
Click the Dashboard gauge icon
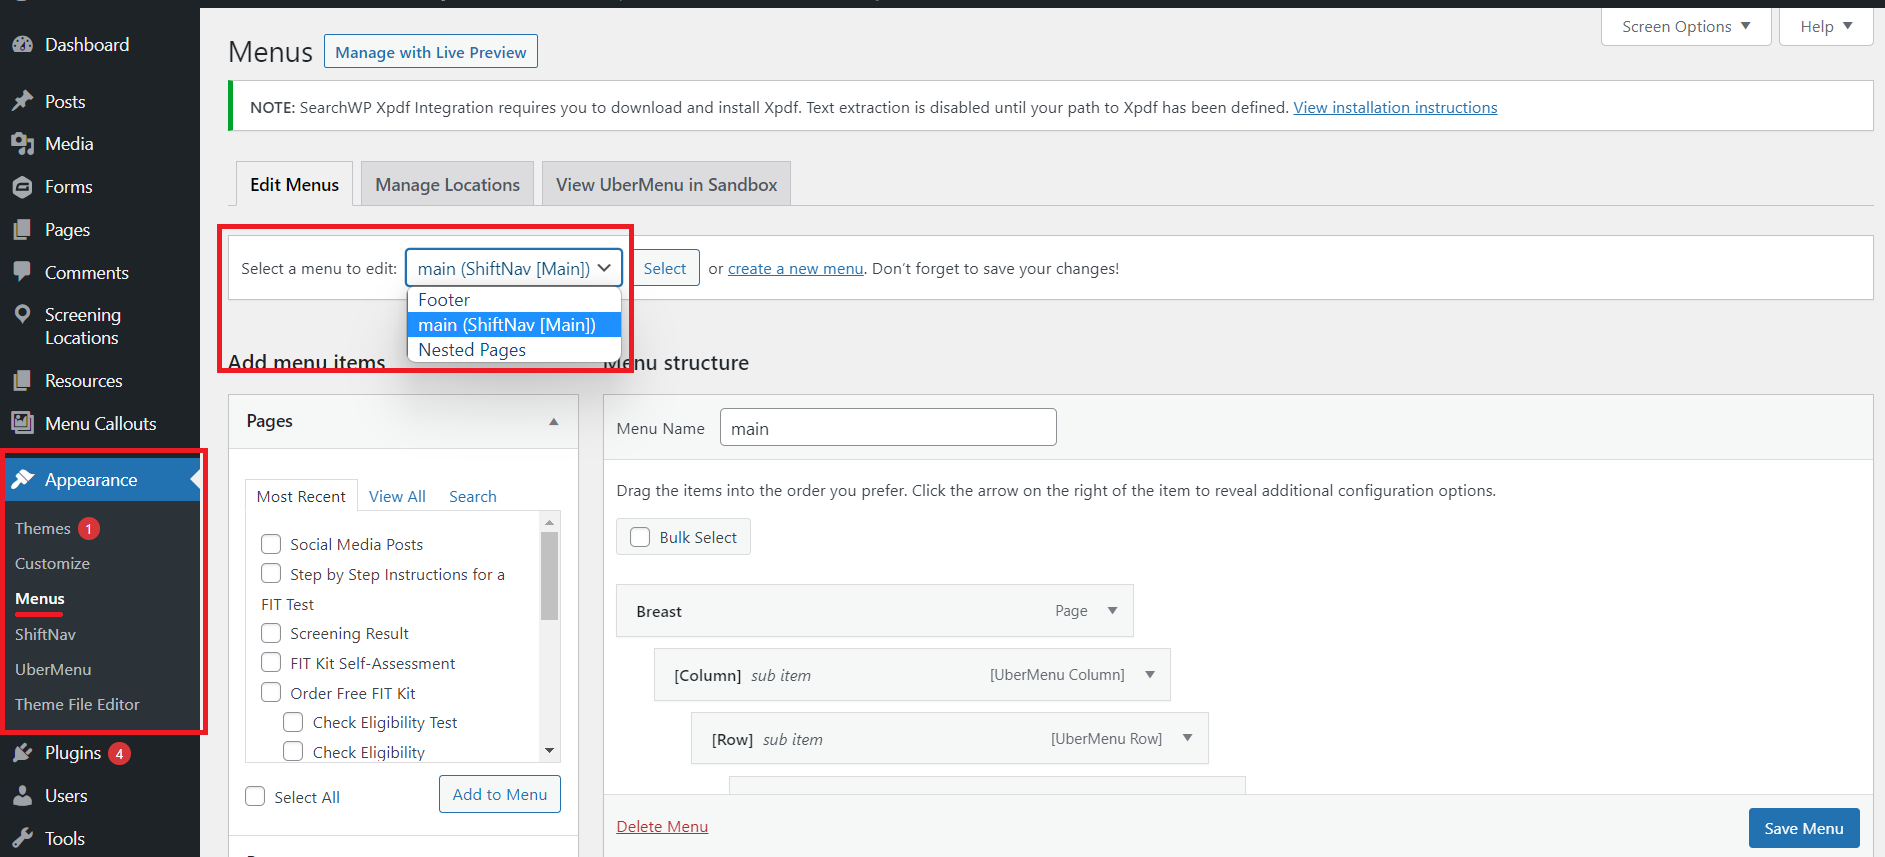tap(22, 45)
